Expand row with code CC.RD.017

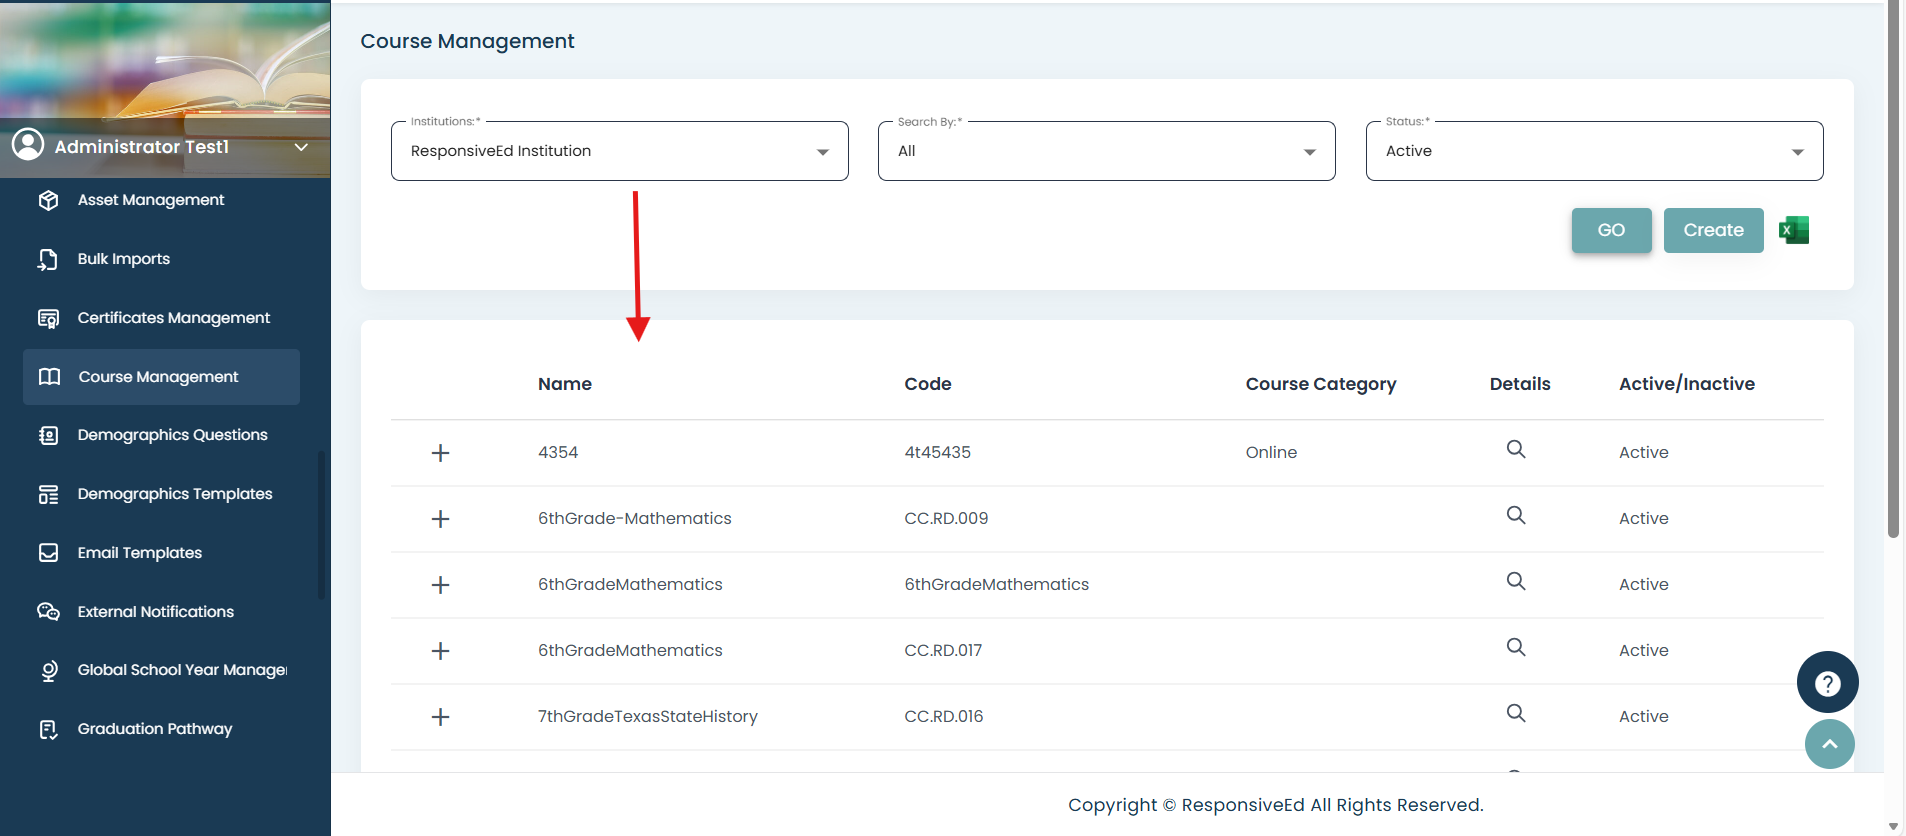coord(440,651)
